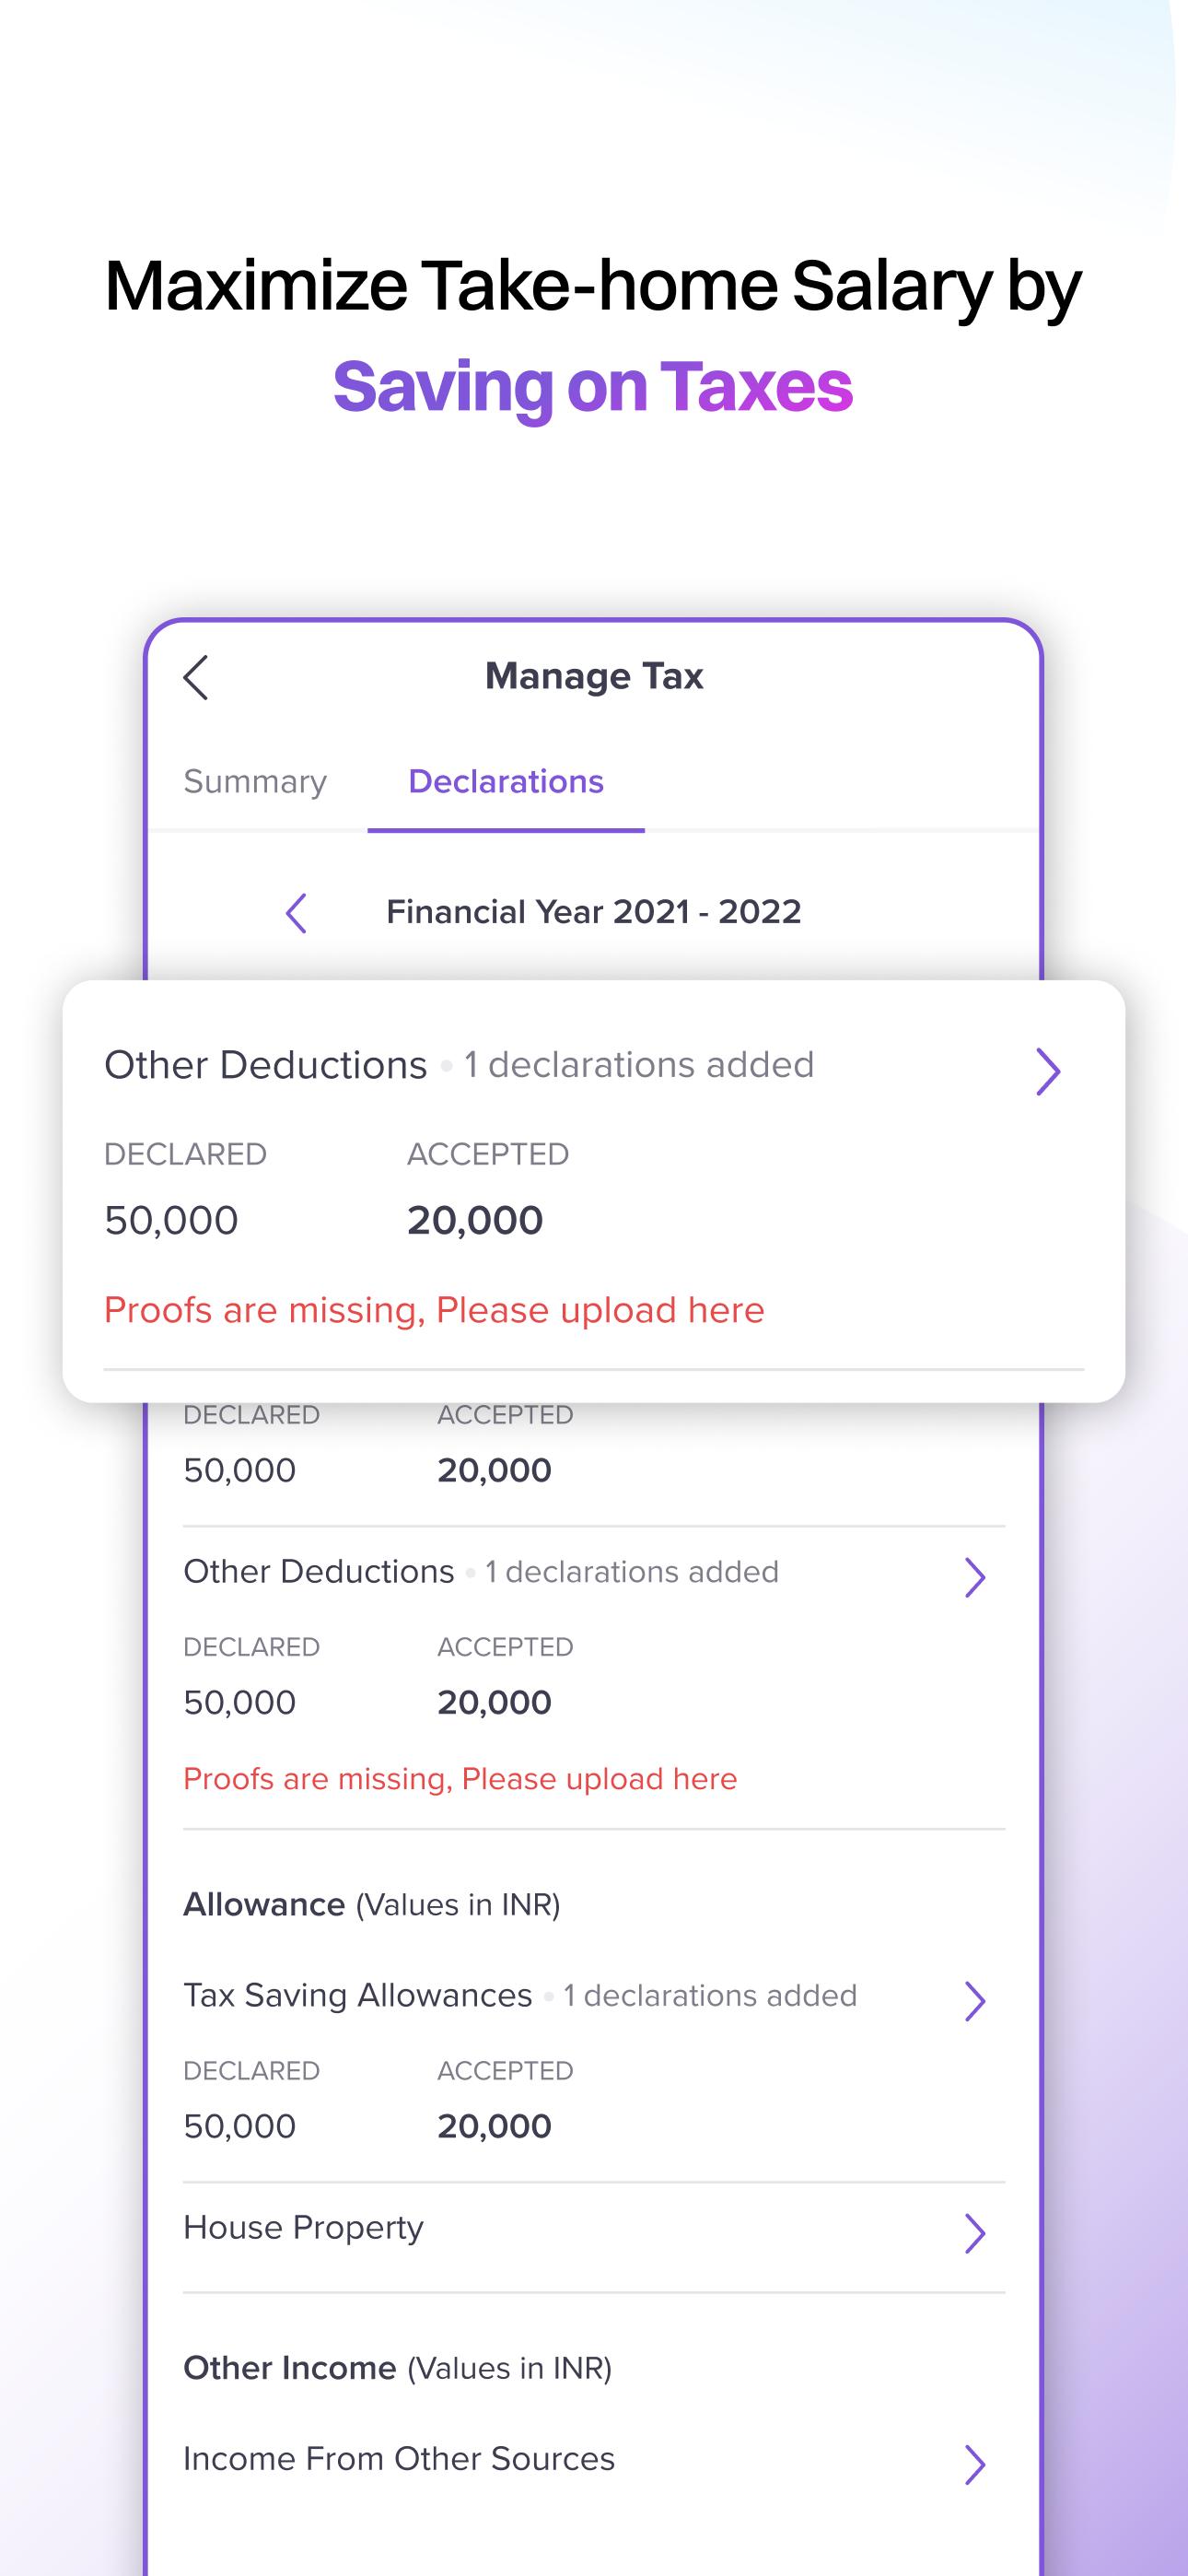Image resolution: width=1188 pixels, height=2576 pixels.
Task: Expand House Property chevron
Action: point(975,2233)
